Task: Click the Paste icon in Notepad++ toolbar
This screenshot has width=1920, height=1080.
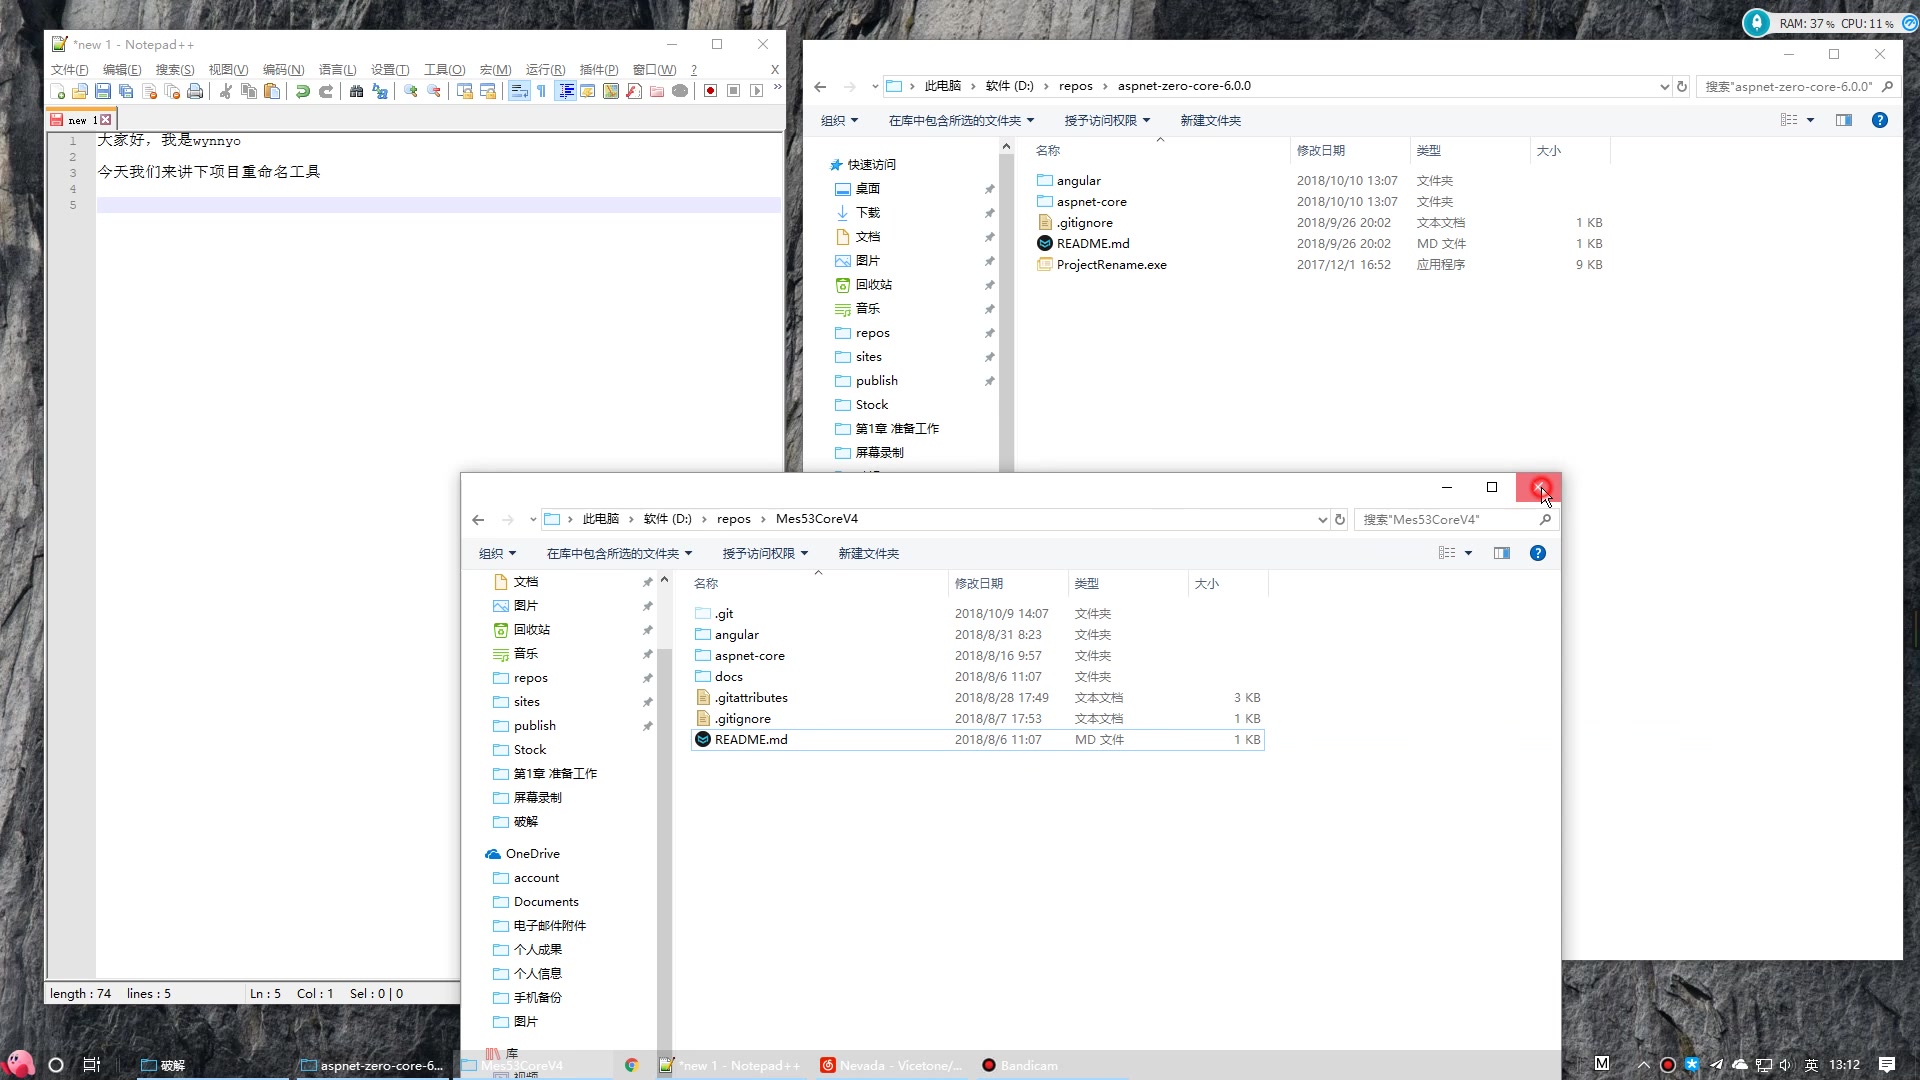Action: point(272,91)
